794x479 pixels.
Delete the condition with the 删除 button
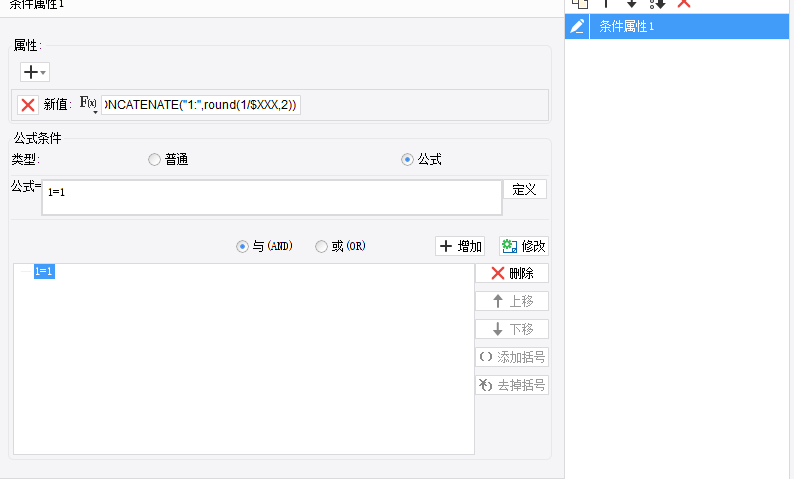coord(512,273)
